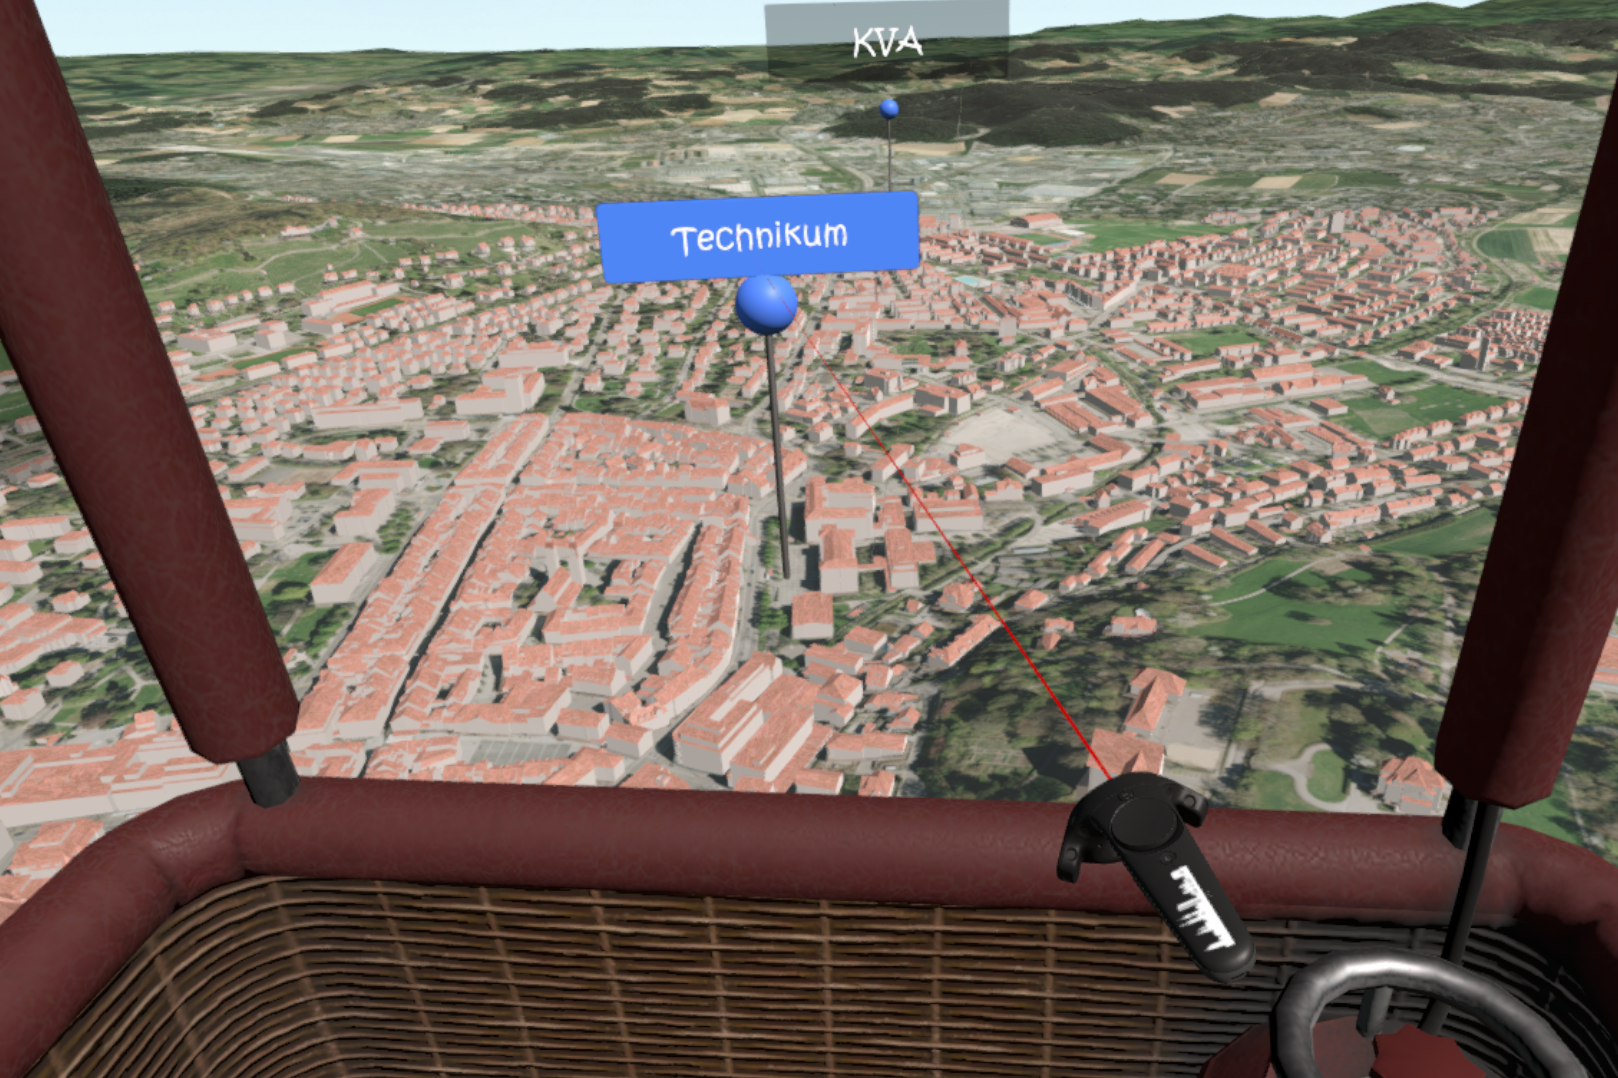The image size is (1618, 1078).
Task: Select the grey KVA label
Action: (887, 41)
